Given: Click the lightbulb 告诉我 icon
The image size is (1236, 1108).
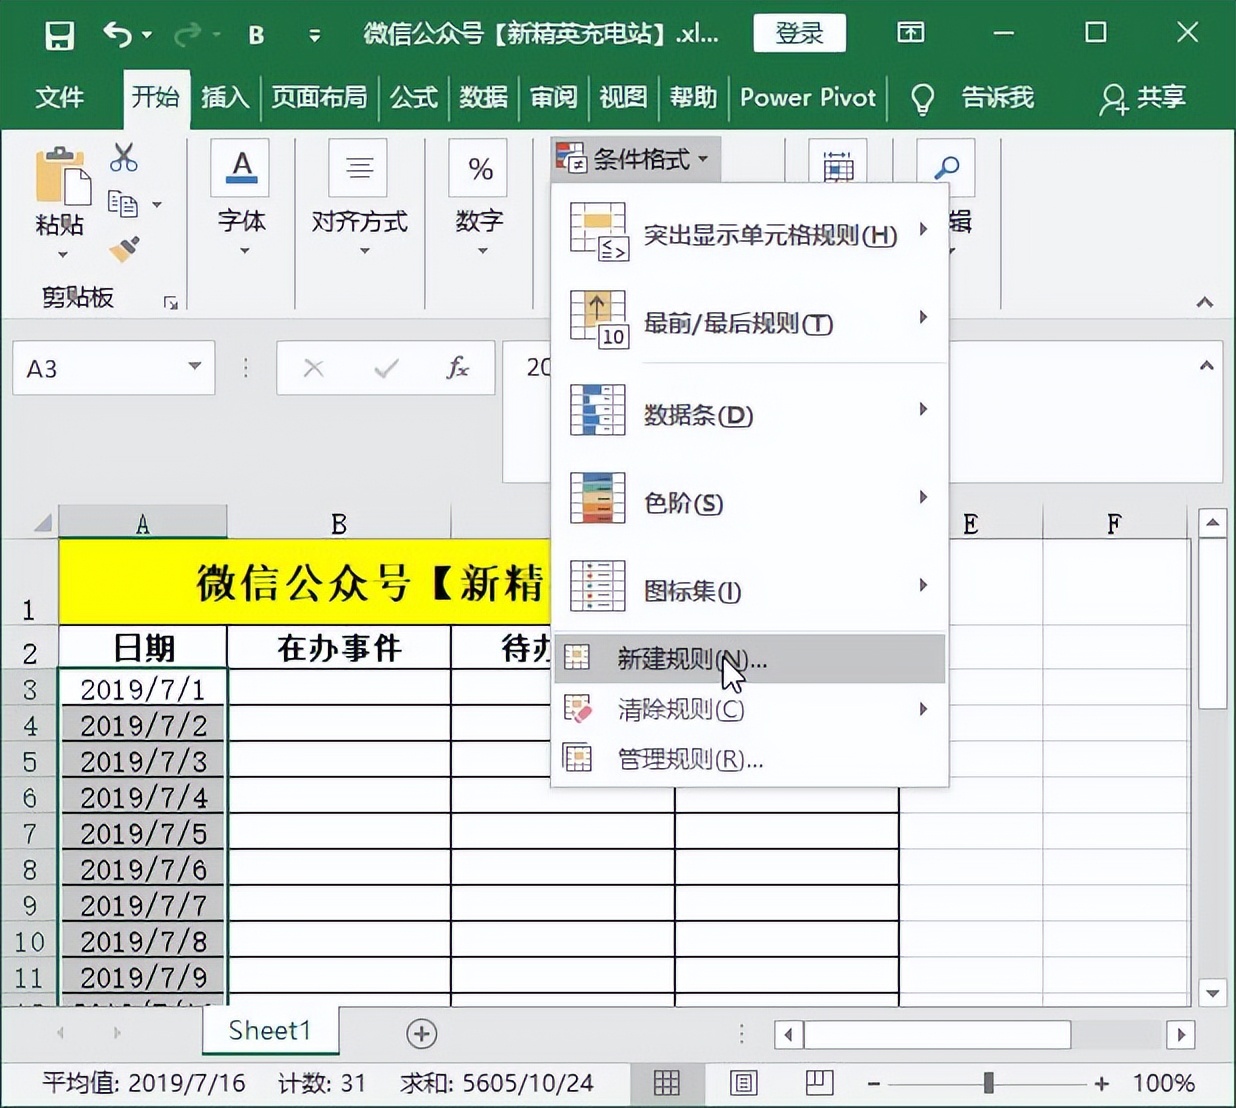Looking at the screenshot, I should click(x=922, y=98).
